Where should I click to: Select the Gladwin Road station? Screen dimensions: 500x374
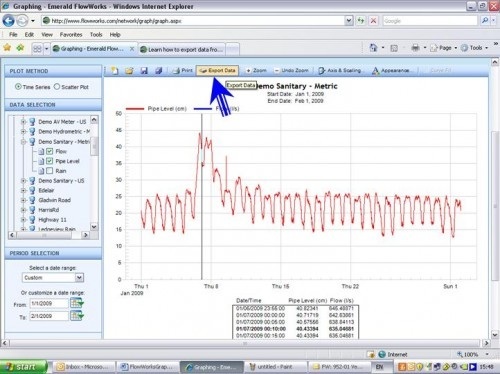[54, 200]
